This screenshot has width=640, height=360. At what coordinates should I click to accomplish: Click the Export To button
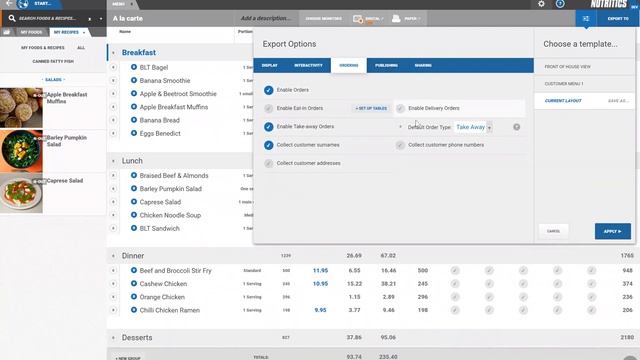(618, 19)
